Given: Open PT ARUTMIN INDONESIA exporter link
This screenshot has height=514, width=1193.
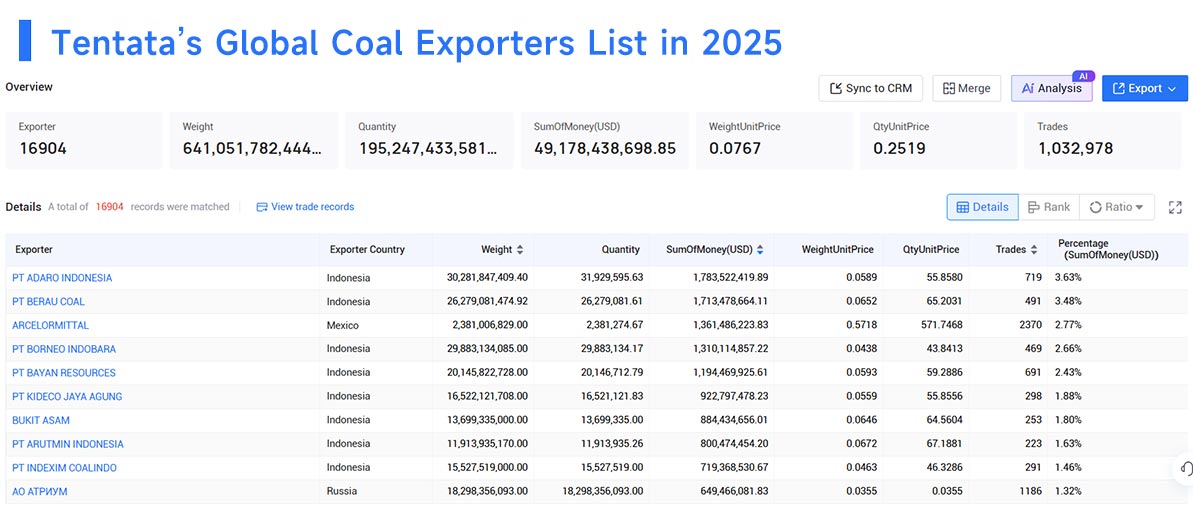Looking at the screenshot, I should 68,444.
